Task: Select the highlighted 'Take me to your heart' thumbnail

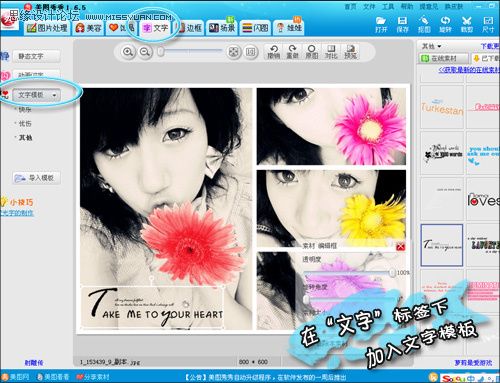Action: click(x=442, y=245)
